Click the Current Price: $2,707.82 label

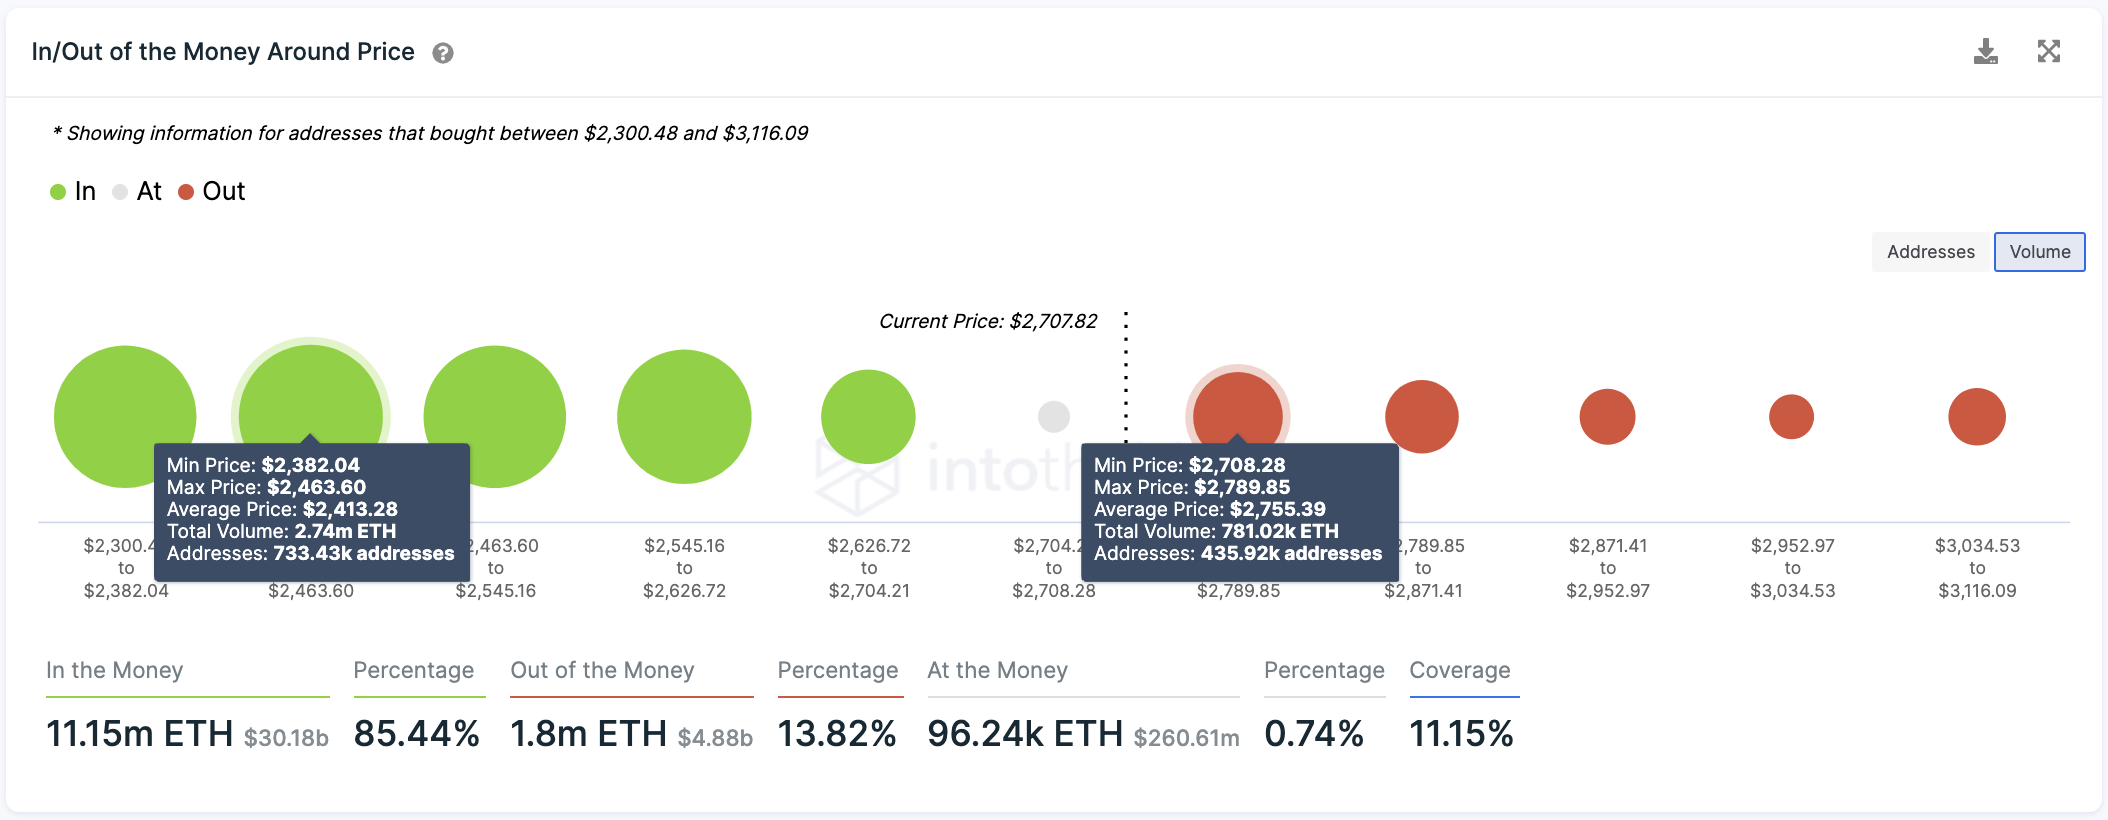pyautogui.click(x=988, y=321)
